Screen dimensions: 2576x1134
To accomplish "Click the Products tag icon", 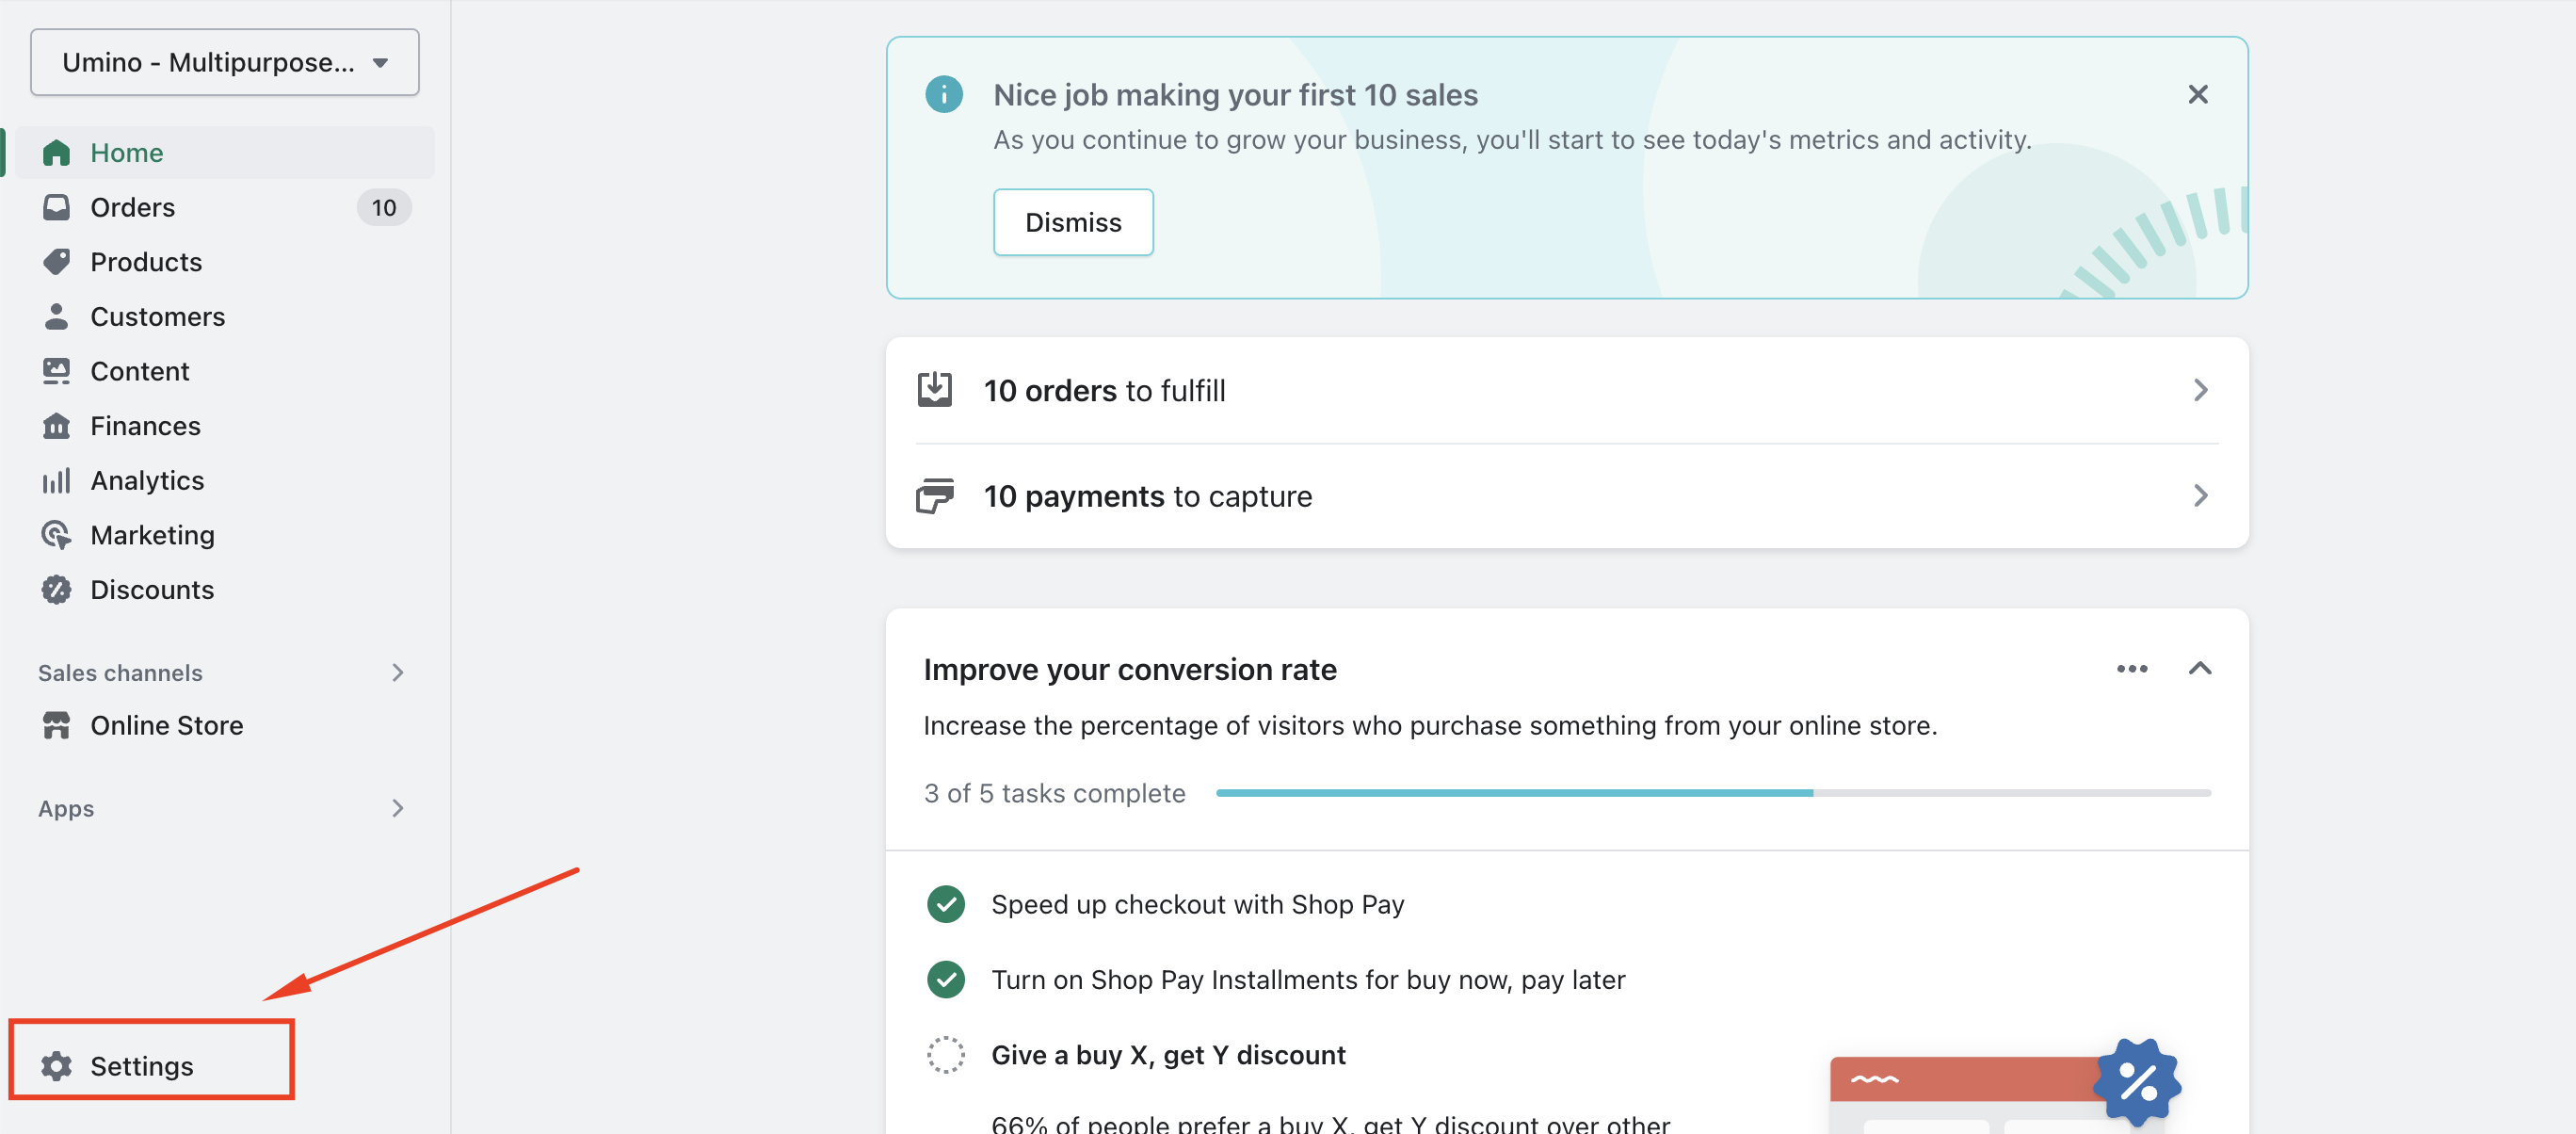I will pos(56,262).
